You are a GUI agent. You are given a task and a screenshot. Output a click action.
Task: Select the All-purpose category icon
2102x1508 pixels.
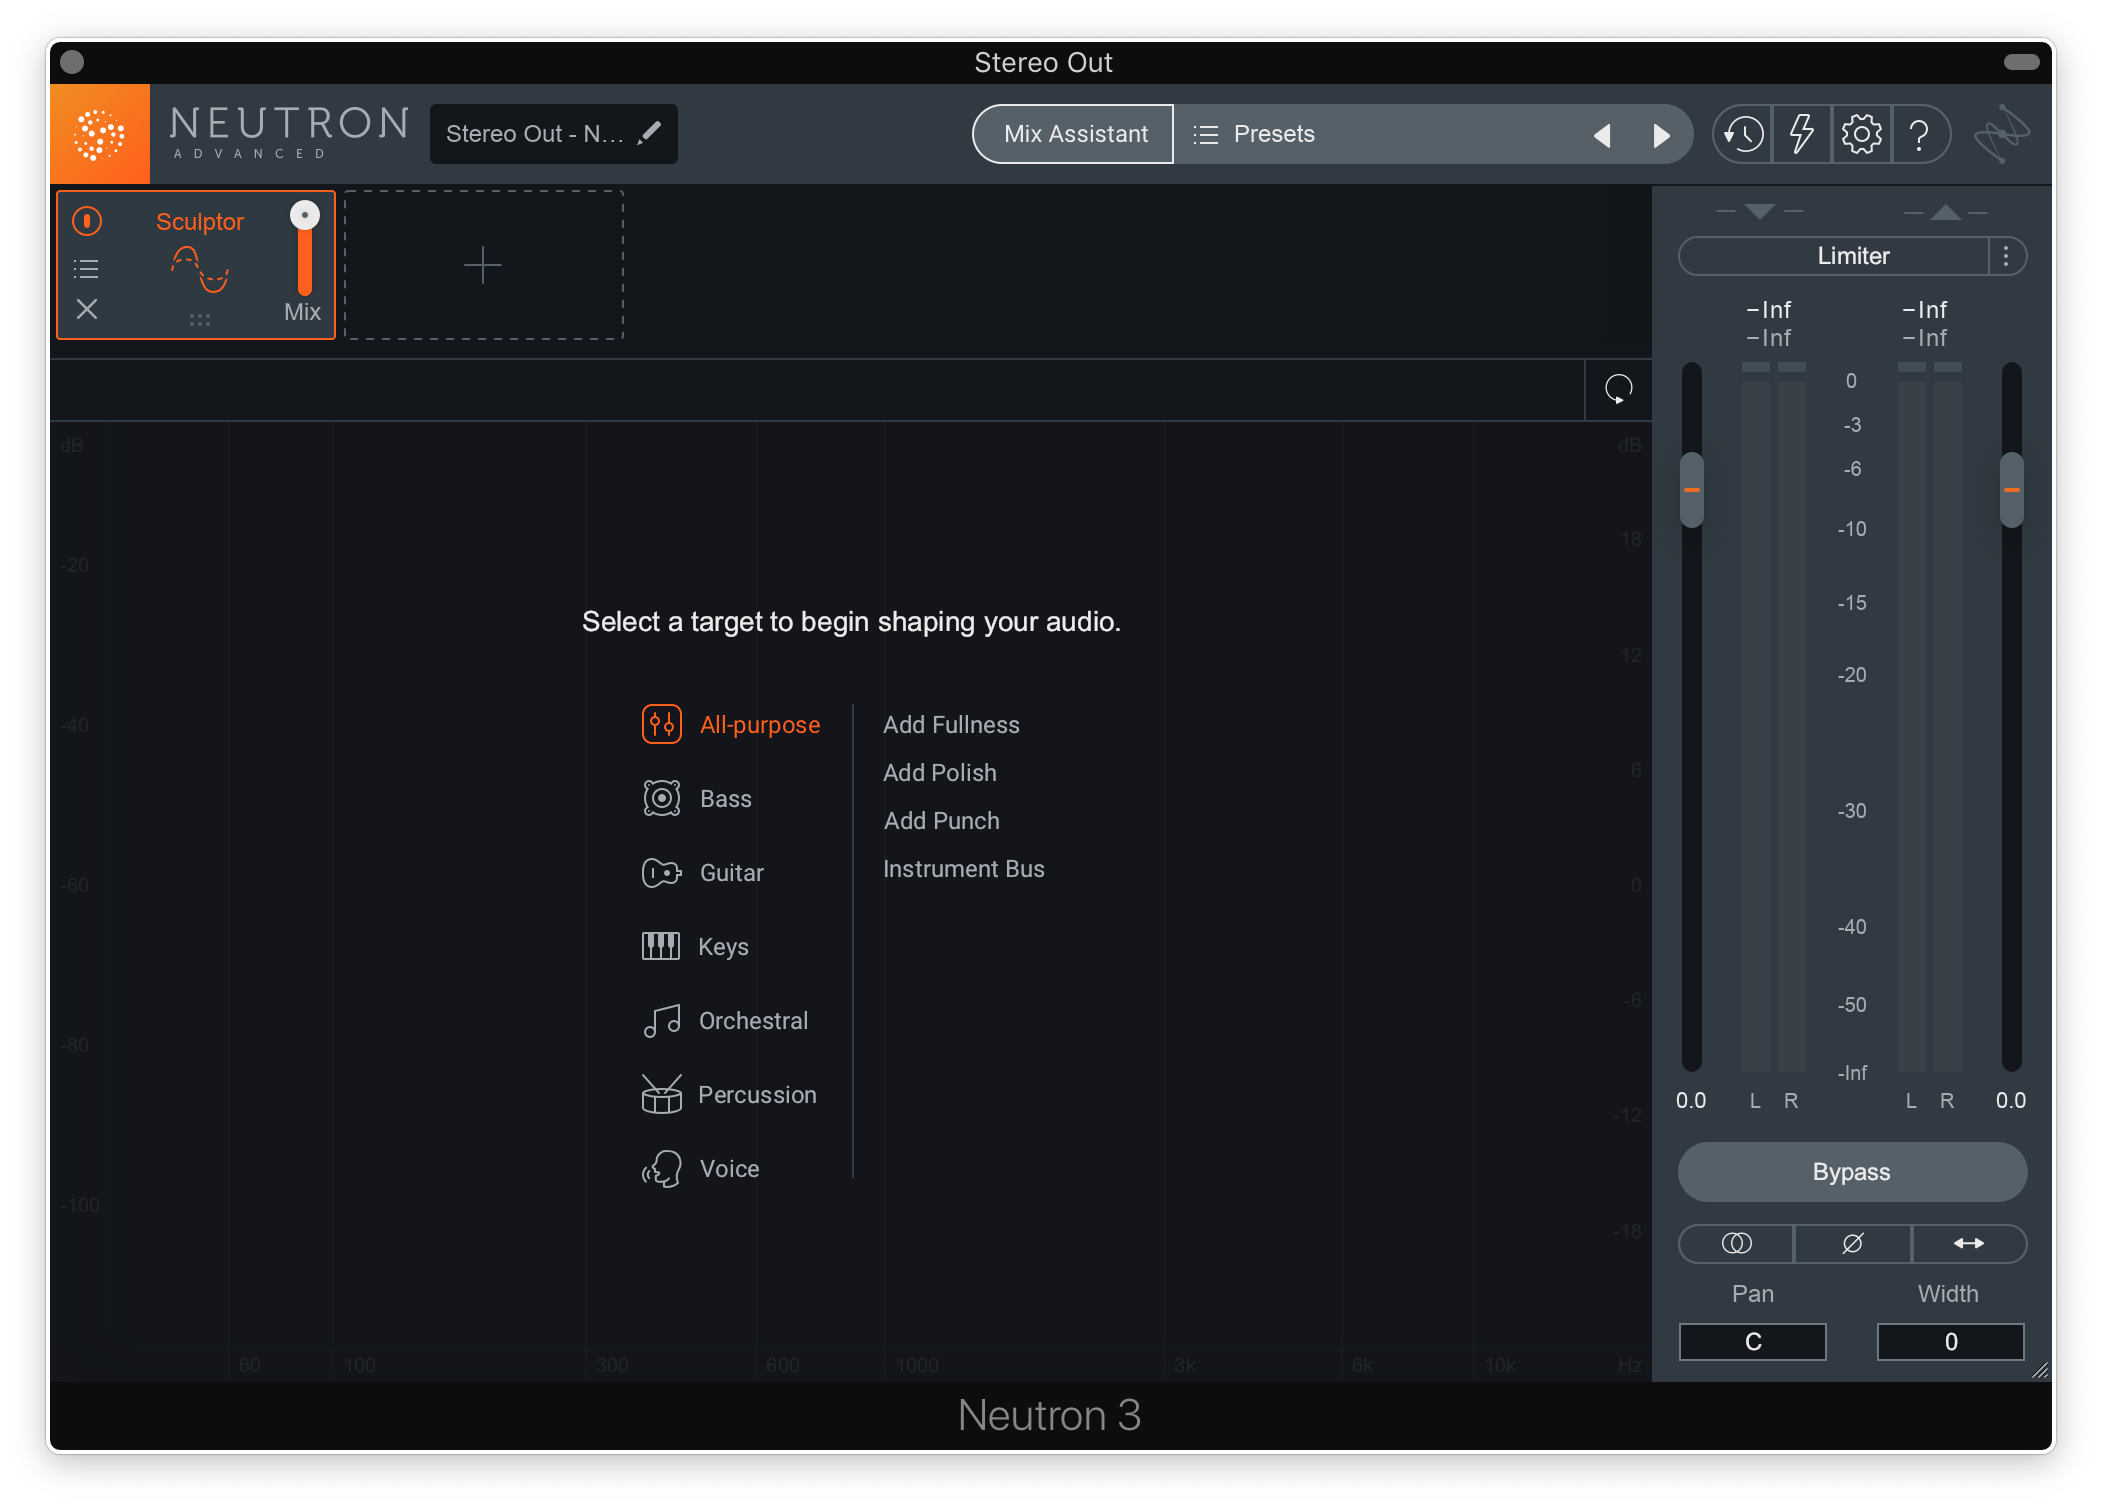point(662,724)
